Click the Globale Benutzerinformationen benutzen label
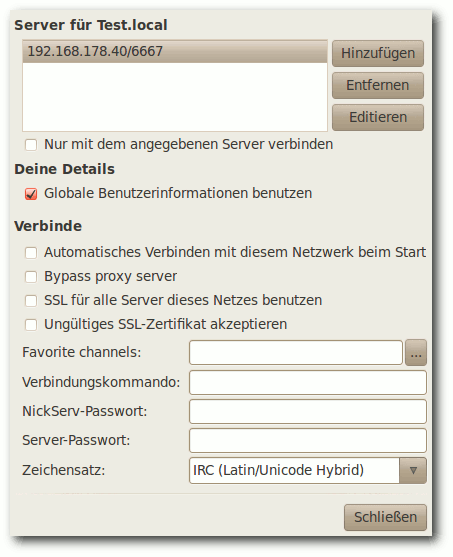Viewport: 453px width, 557px height. (x=178, y=194)
